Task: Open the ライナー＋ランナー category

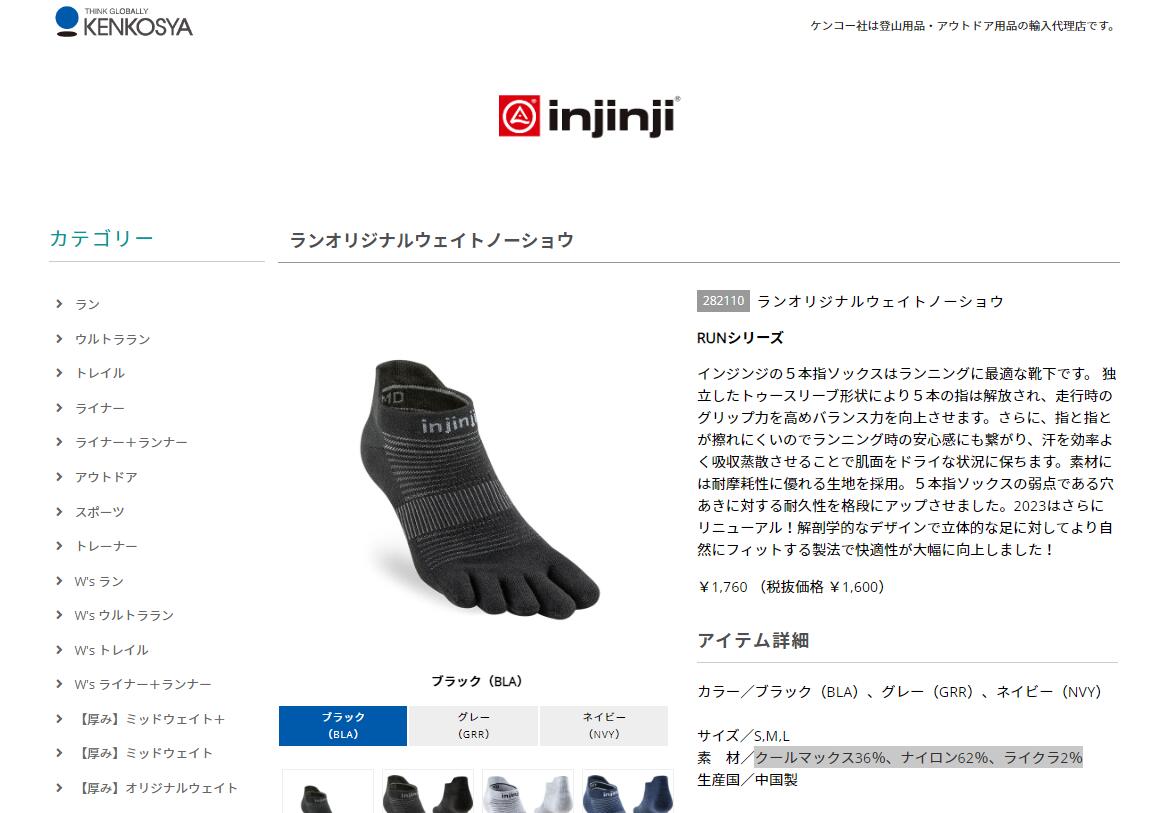Action: [131, 443]
